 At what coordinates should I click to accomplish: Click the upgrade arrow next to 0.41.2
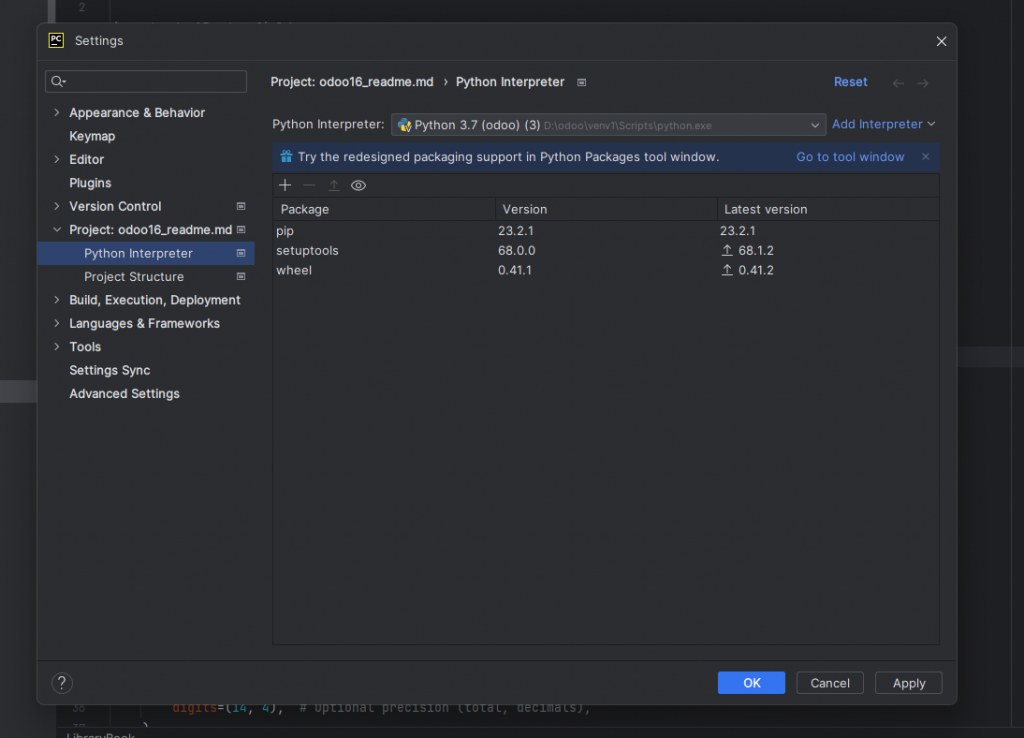[x=727, y=270]
